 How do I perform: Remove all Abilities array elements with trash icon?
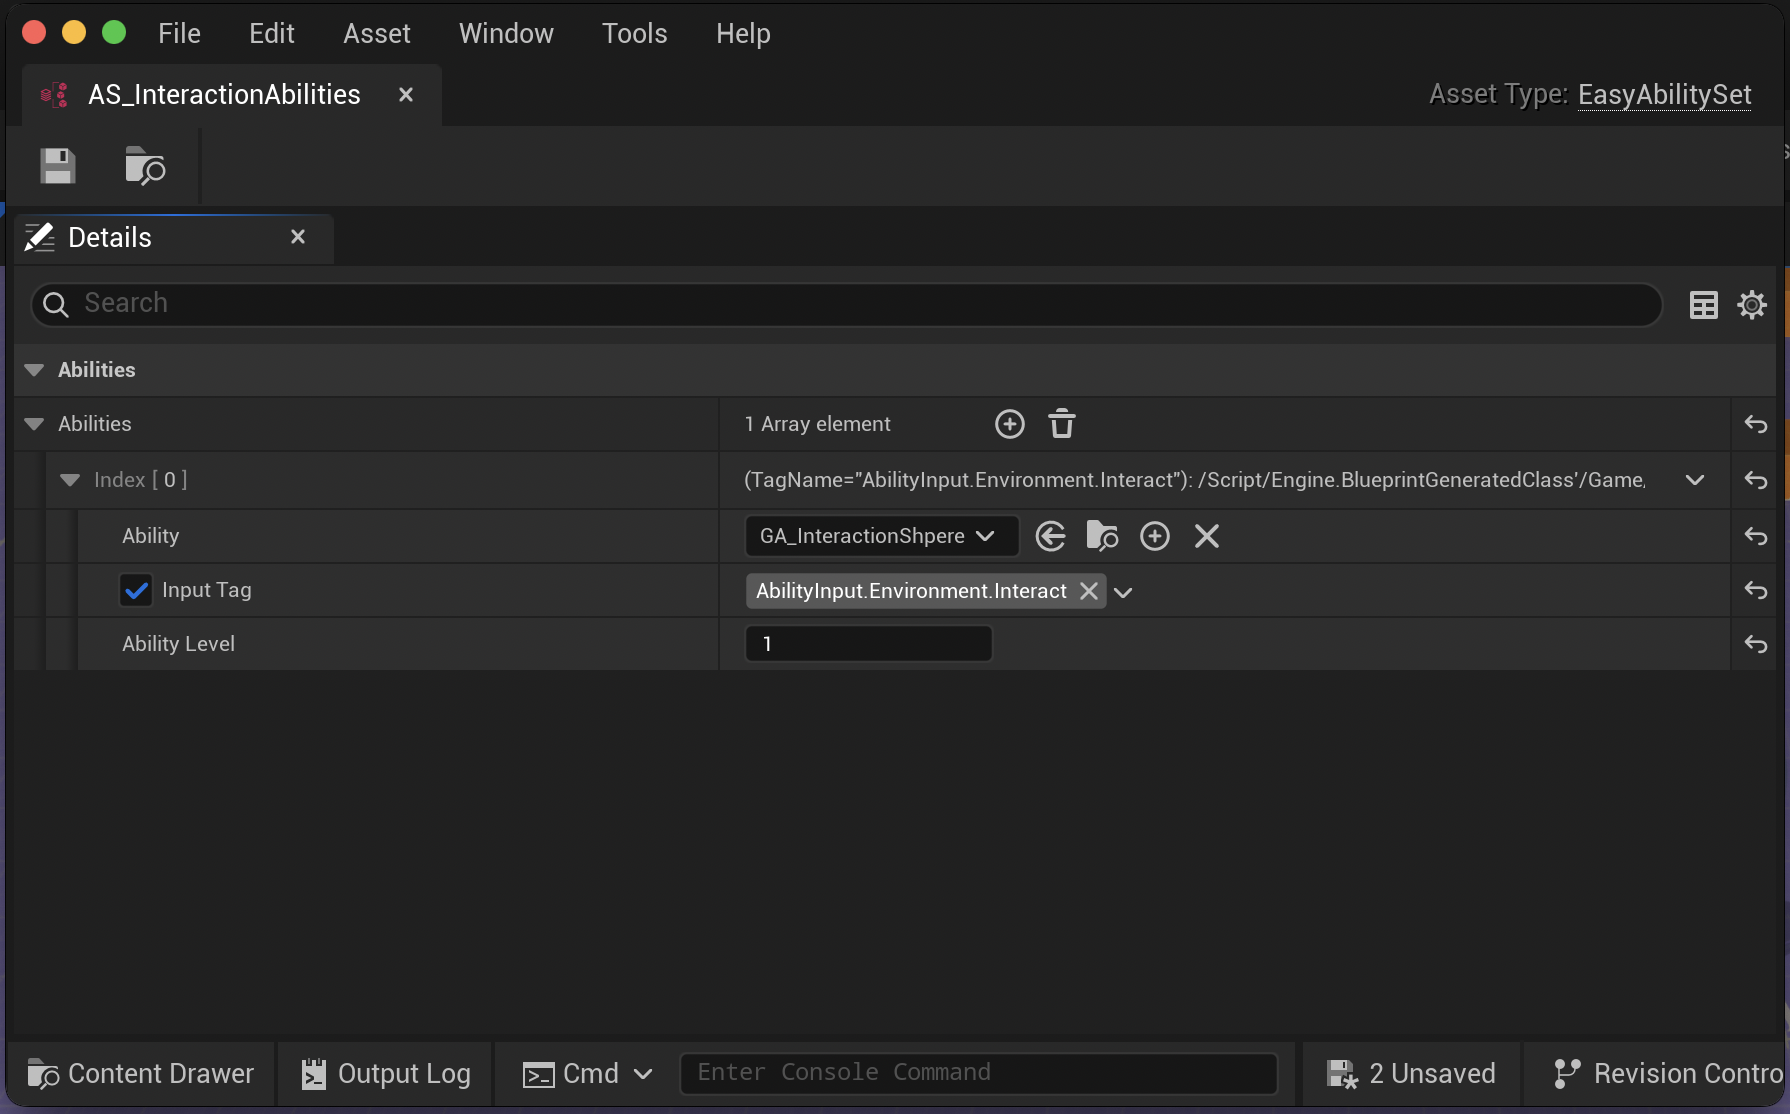[1061, 424]
